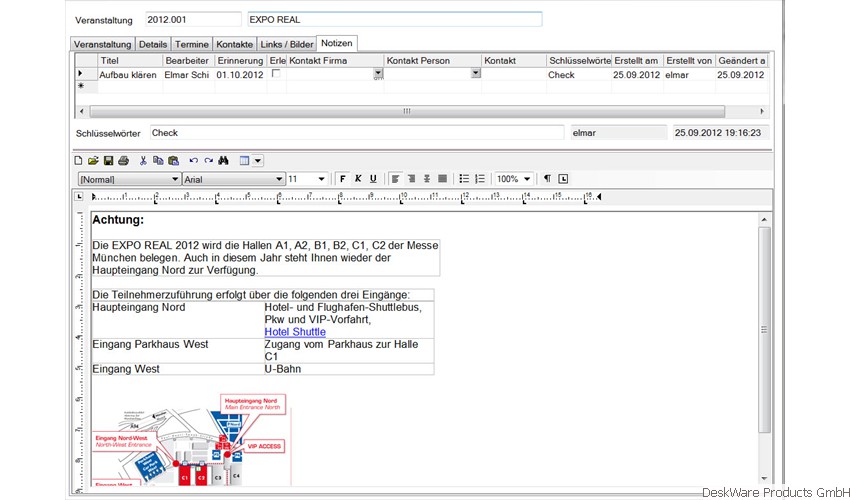Apply numbered list formatting
This screenshot has height=500, width=850.
(x=480, y=179)
